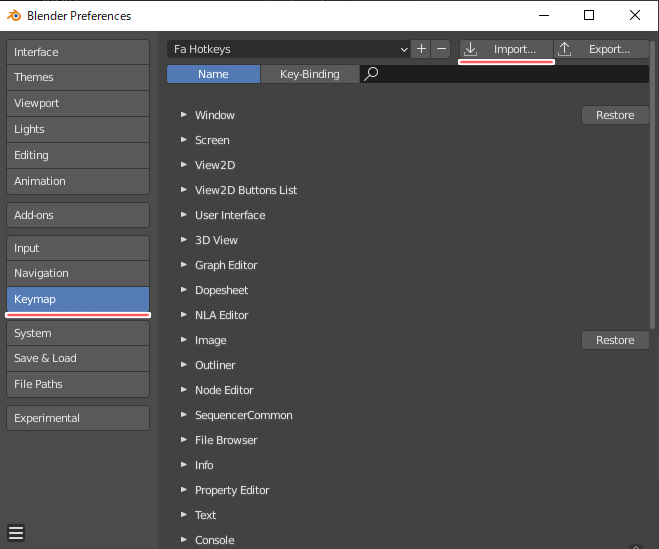Open the hamburger menu at bottom left
659x549 pixels.
[16, 532]
